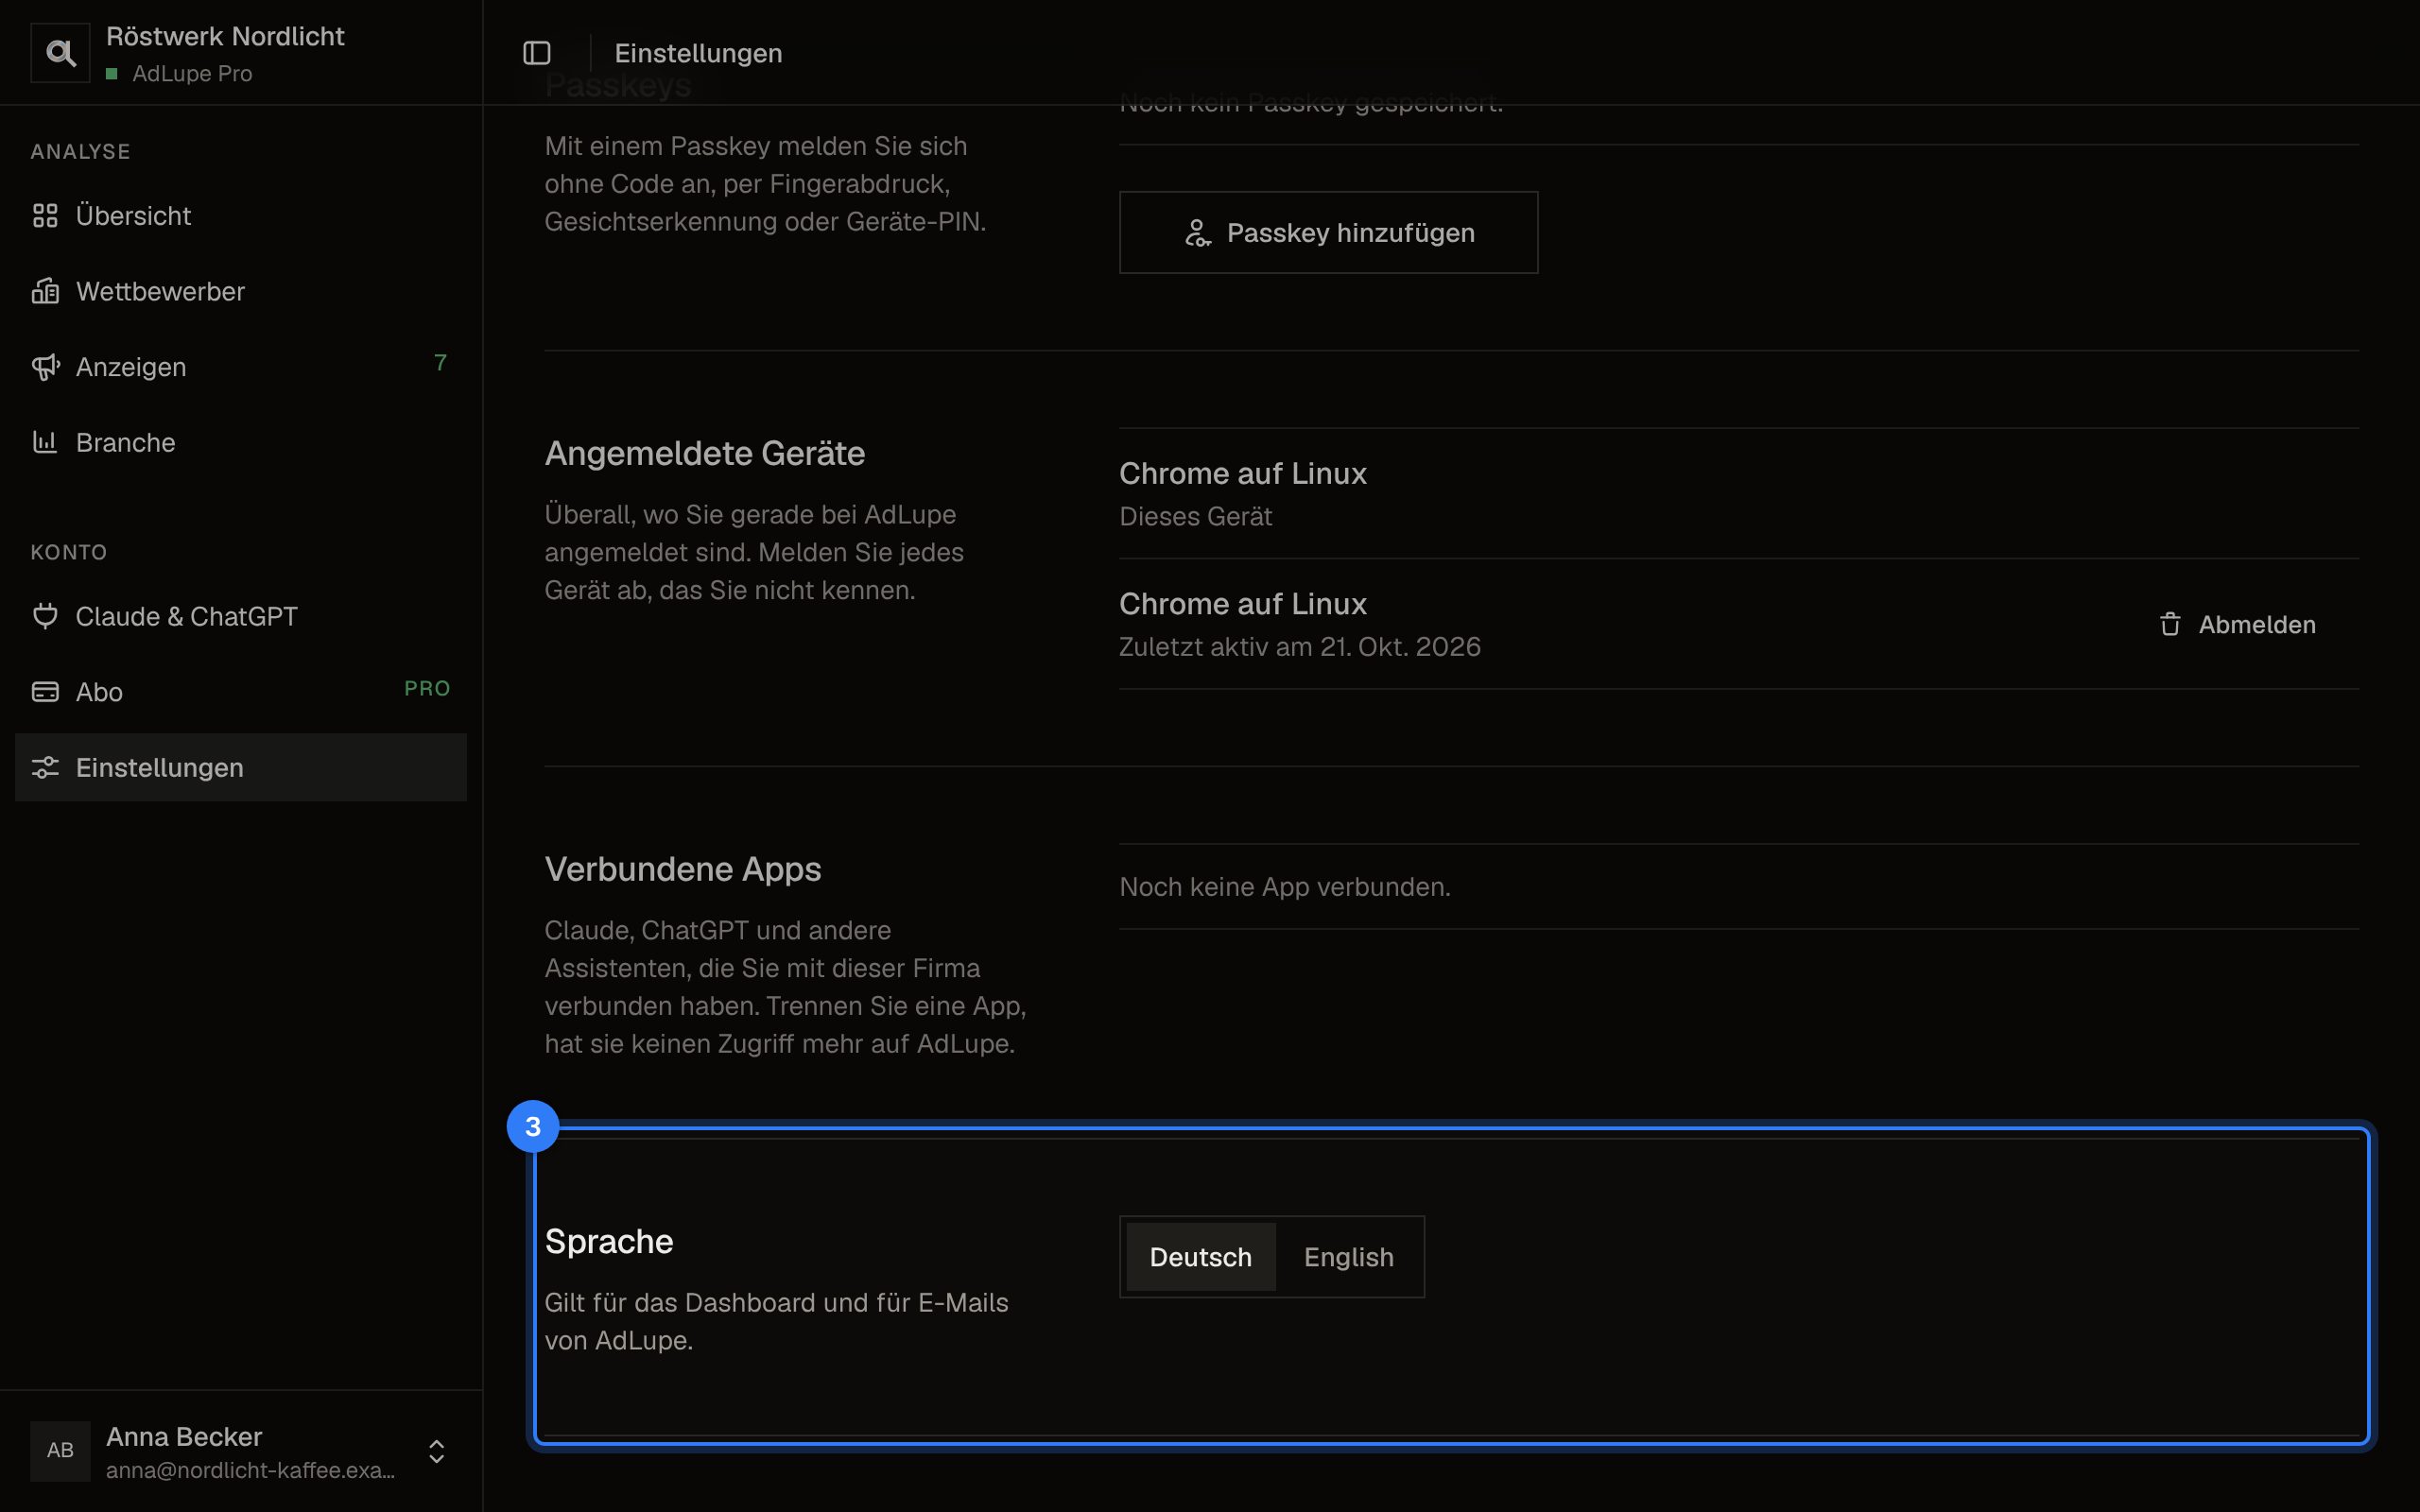Click the trash icon next to Abmelden
Screen dimensions: 2420x1512
(x=2169, y=624)
